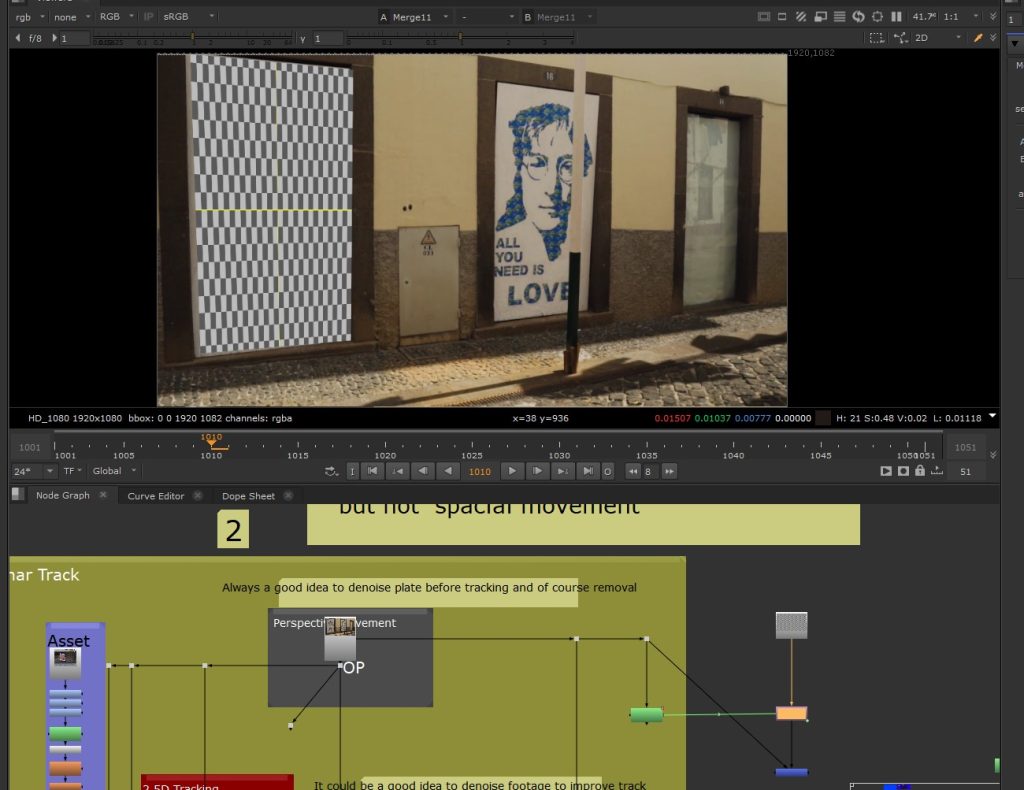Toggle the IP input process button
Viewport: 1024px width, 790px height.
click(x=149, y=17)
